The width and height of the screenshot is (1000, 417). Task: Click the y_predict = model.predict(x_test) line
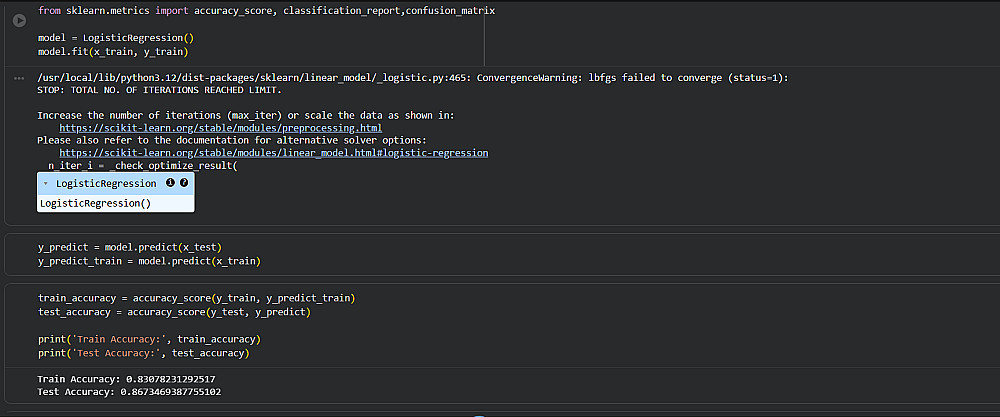point(129,247)
